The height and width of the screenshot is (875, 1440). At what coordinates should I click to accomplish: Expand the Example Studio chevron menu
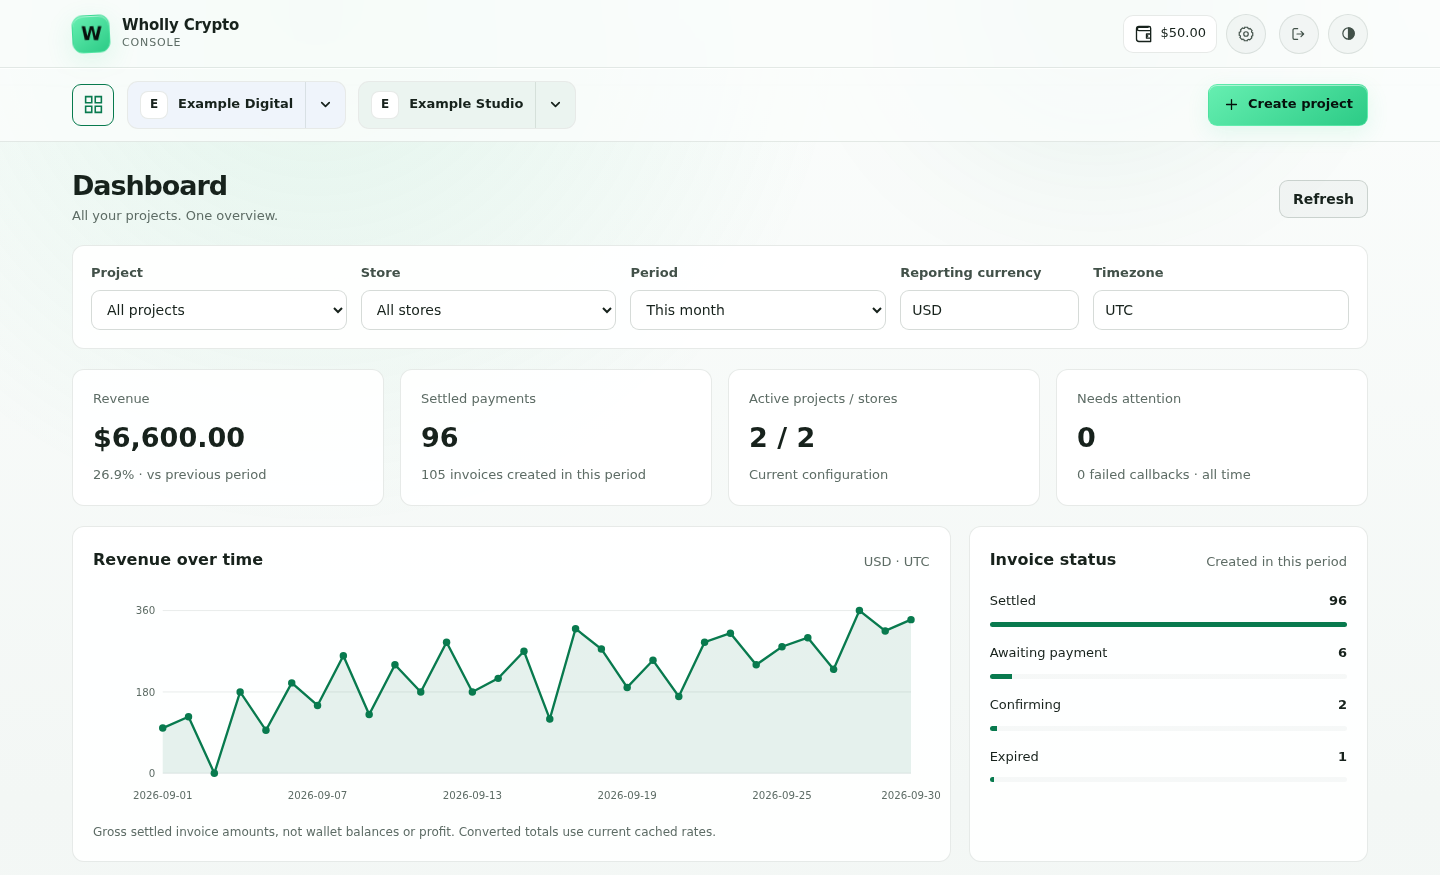555,105
